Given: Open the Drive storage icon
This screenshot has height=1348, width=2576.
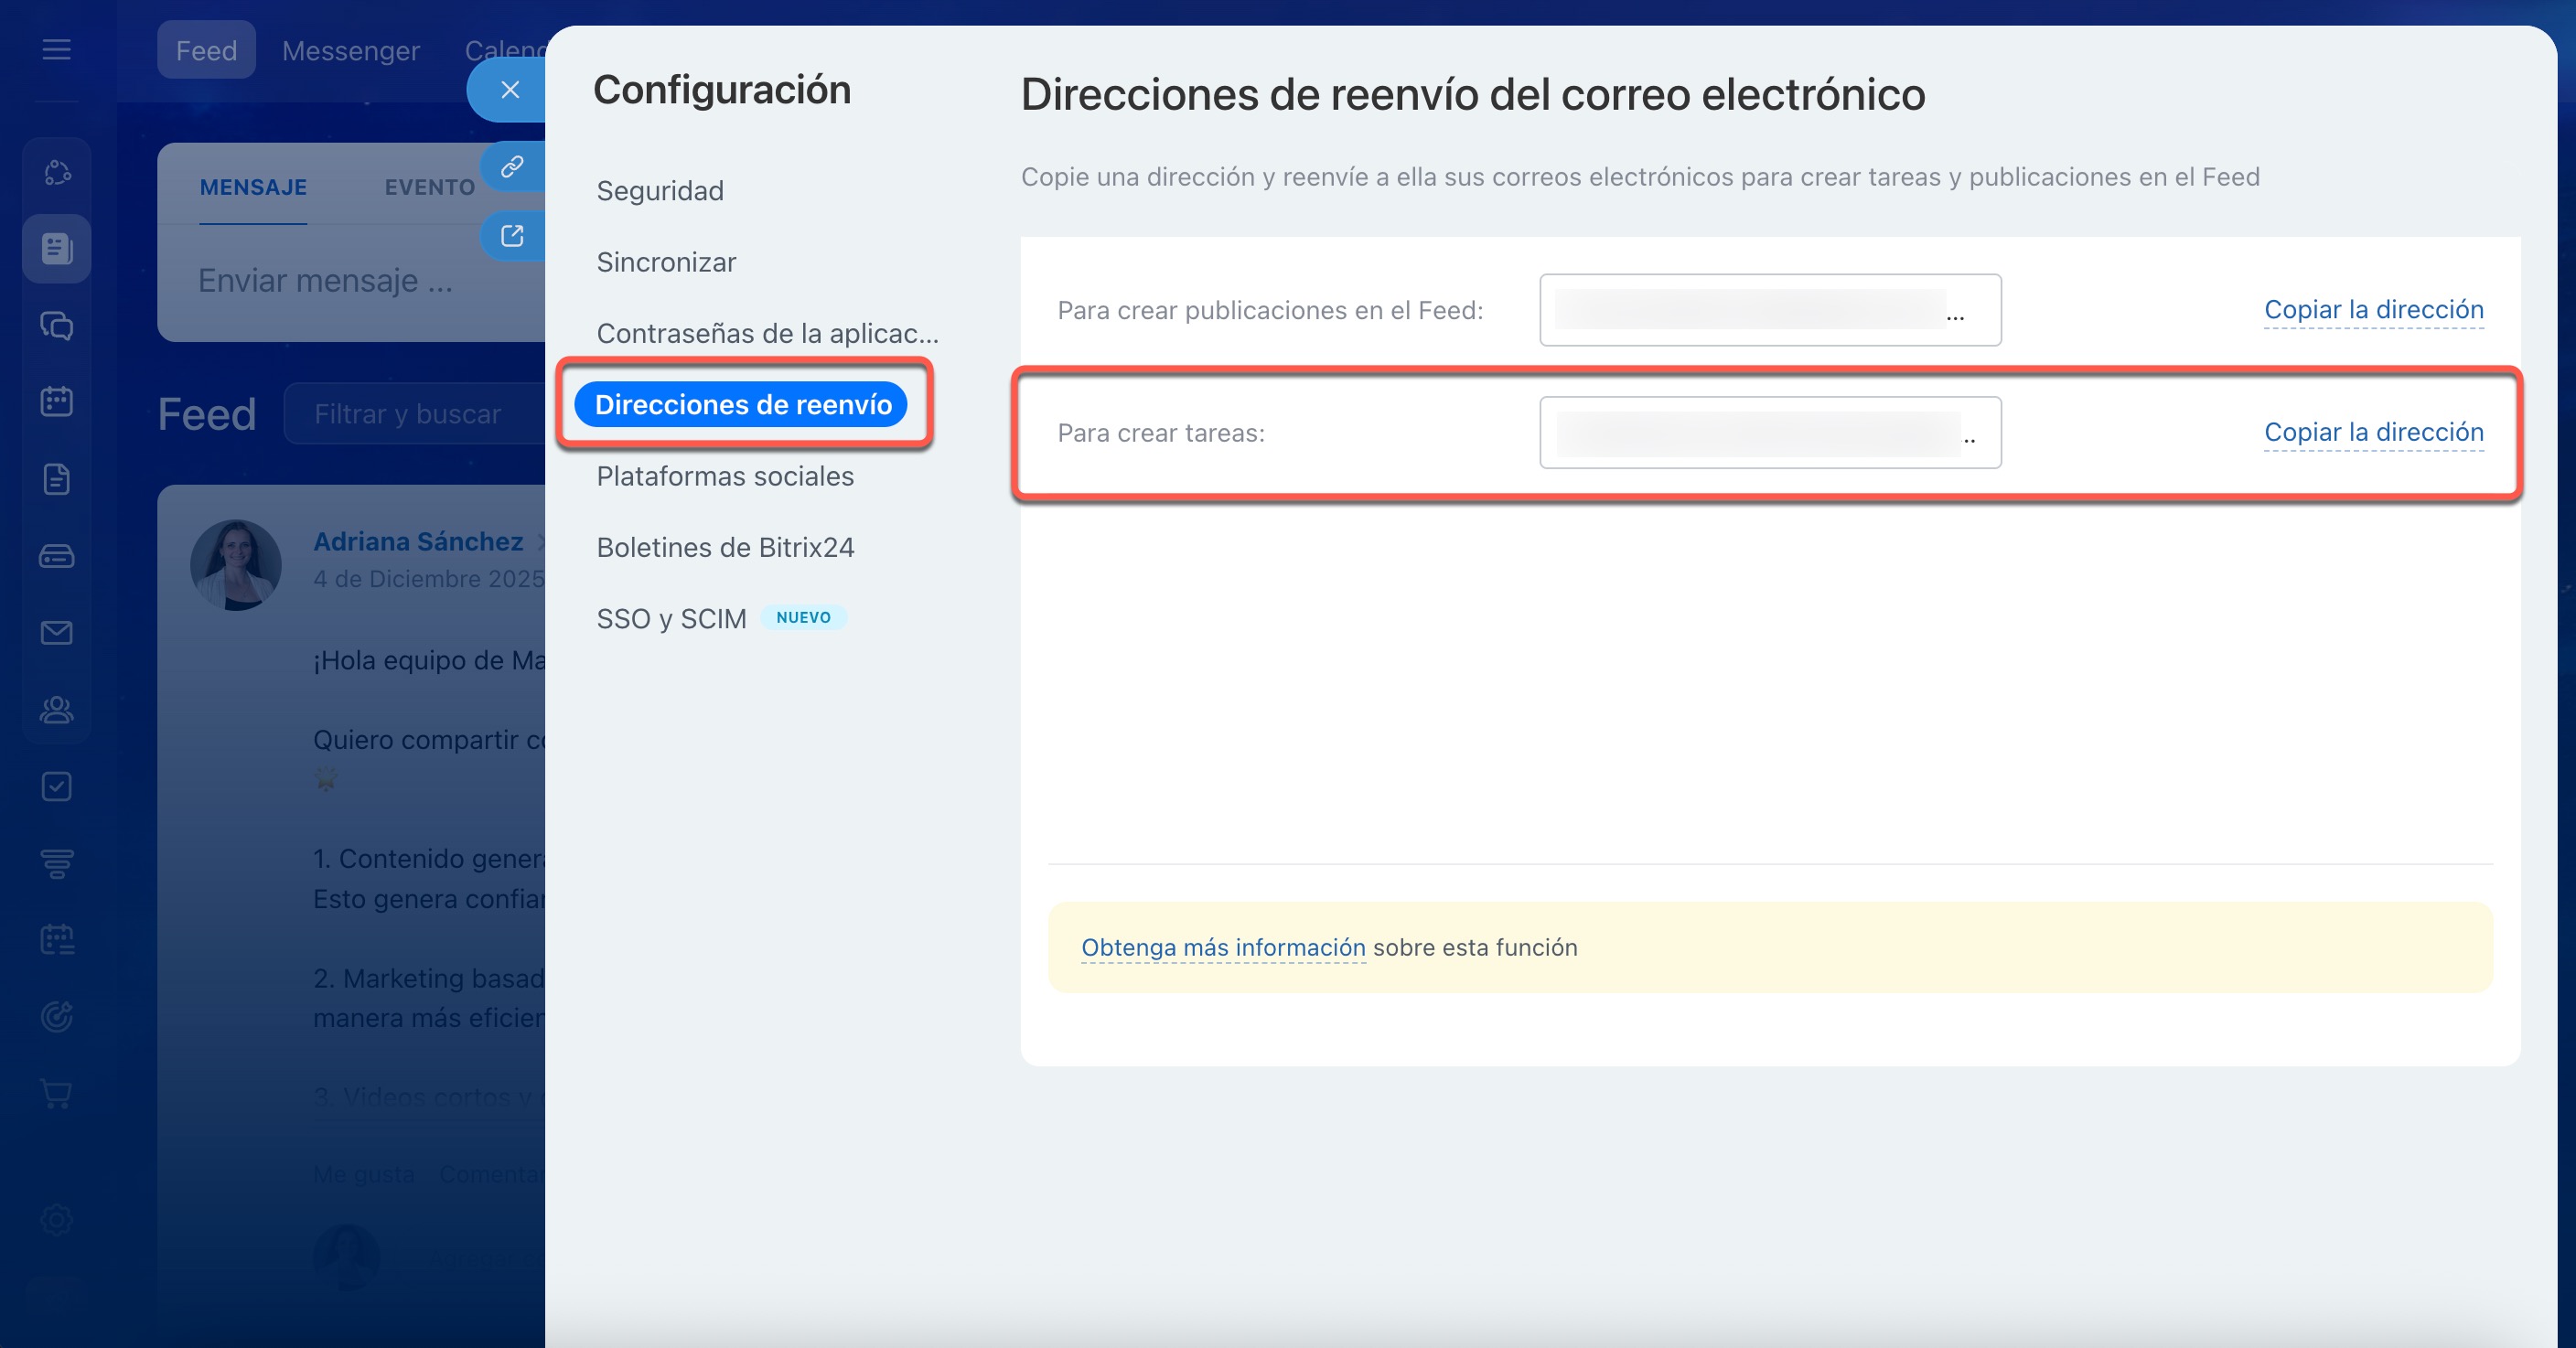Looking at the screenshot, I should pyautogui.click(x=56, y=556).
